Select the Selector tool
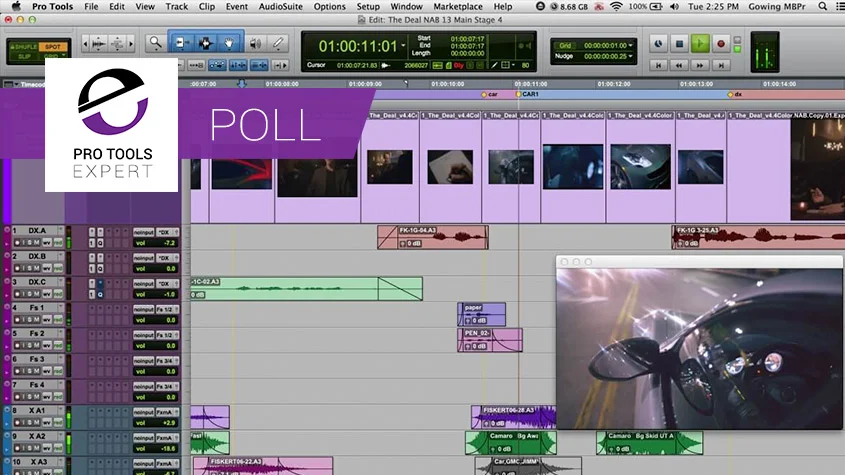The image size is (845, 475). (205, 43)
